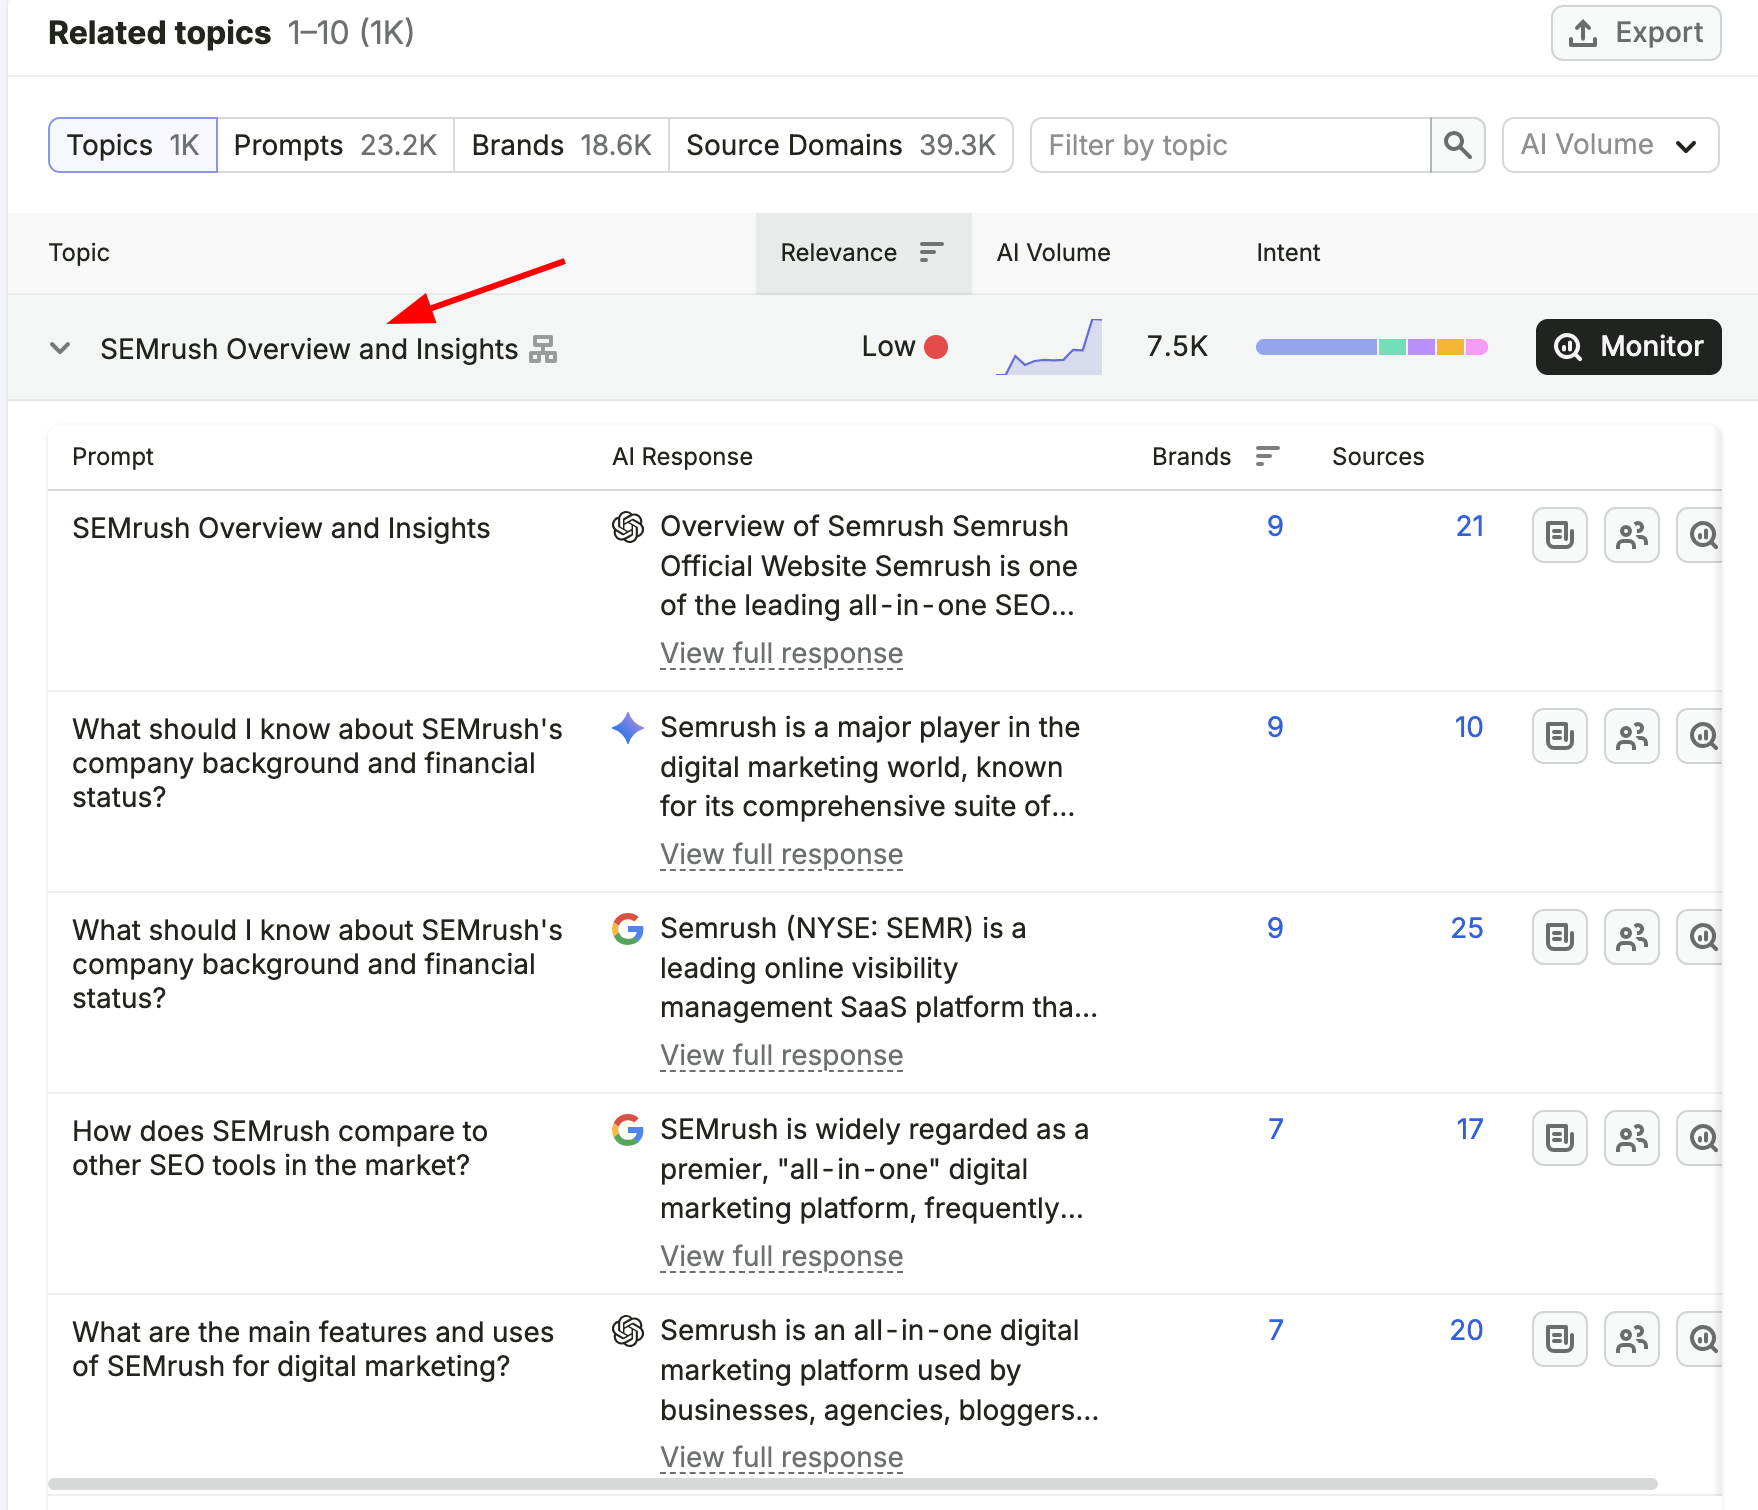This screenshot has height=1510, width=1758.
Task: Click the search magnifier button
Action: click(x=1458, y=145)
